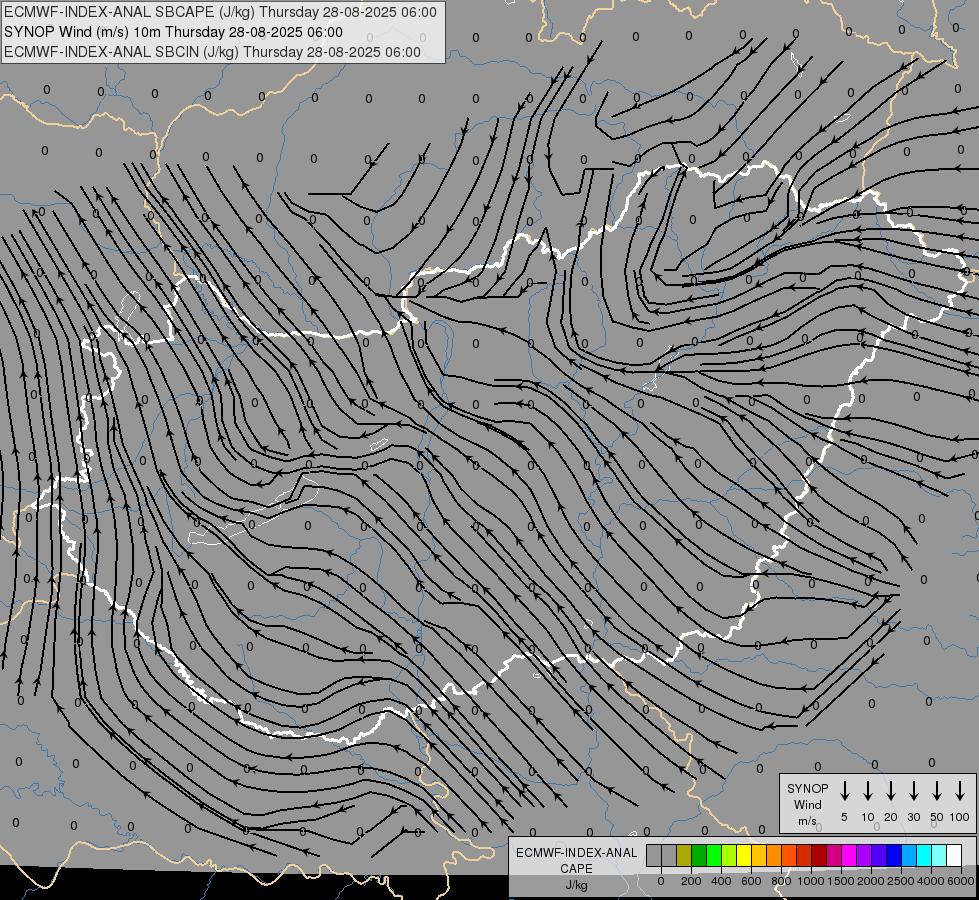The width and height of the screenshot is (979, 900).
Task: Click the 50 label under wind arrow
Action: pos(937,817)
